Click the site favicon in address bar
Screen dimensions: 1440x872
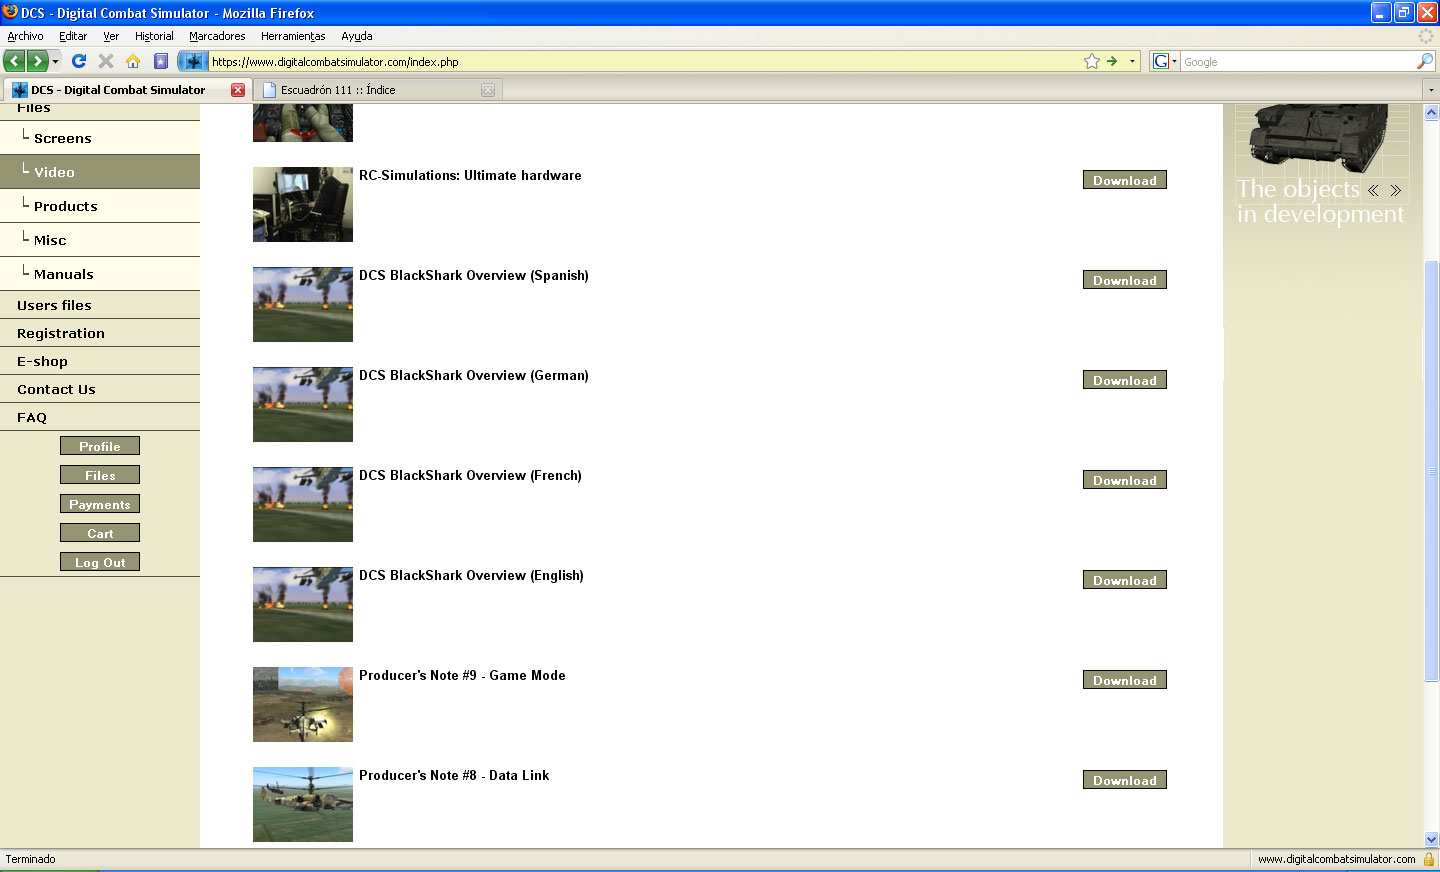[x=194, y=61]
